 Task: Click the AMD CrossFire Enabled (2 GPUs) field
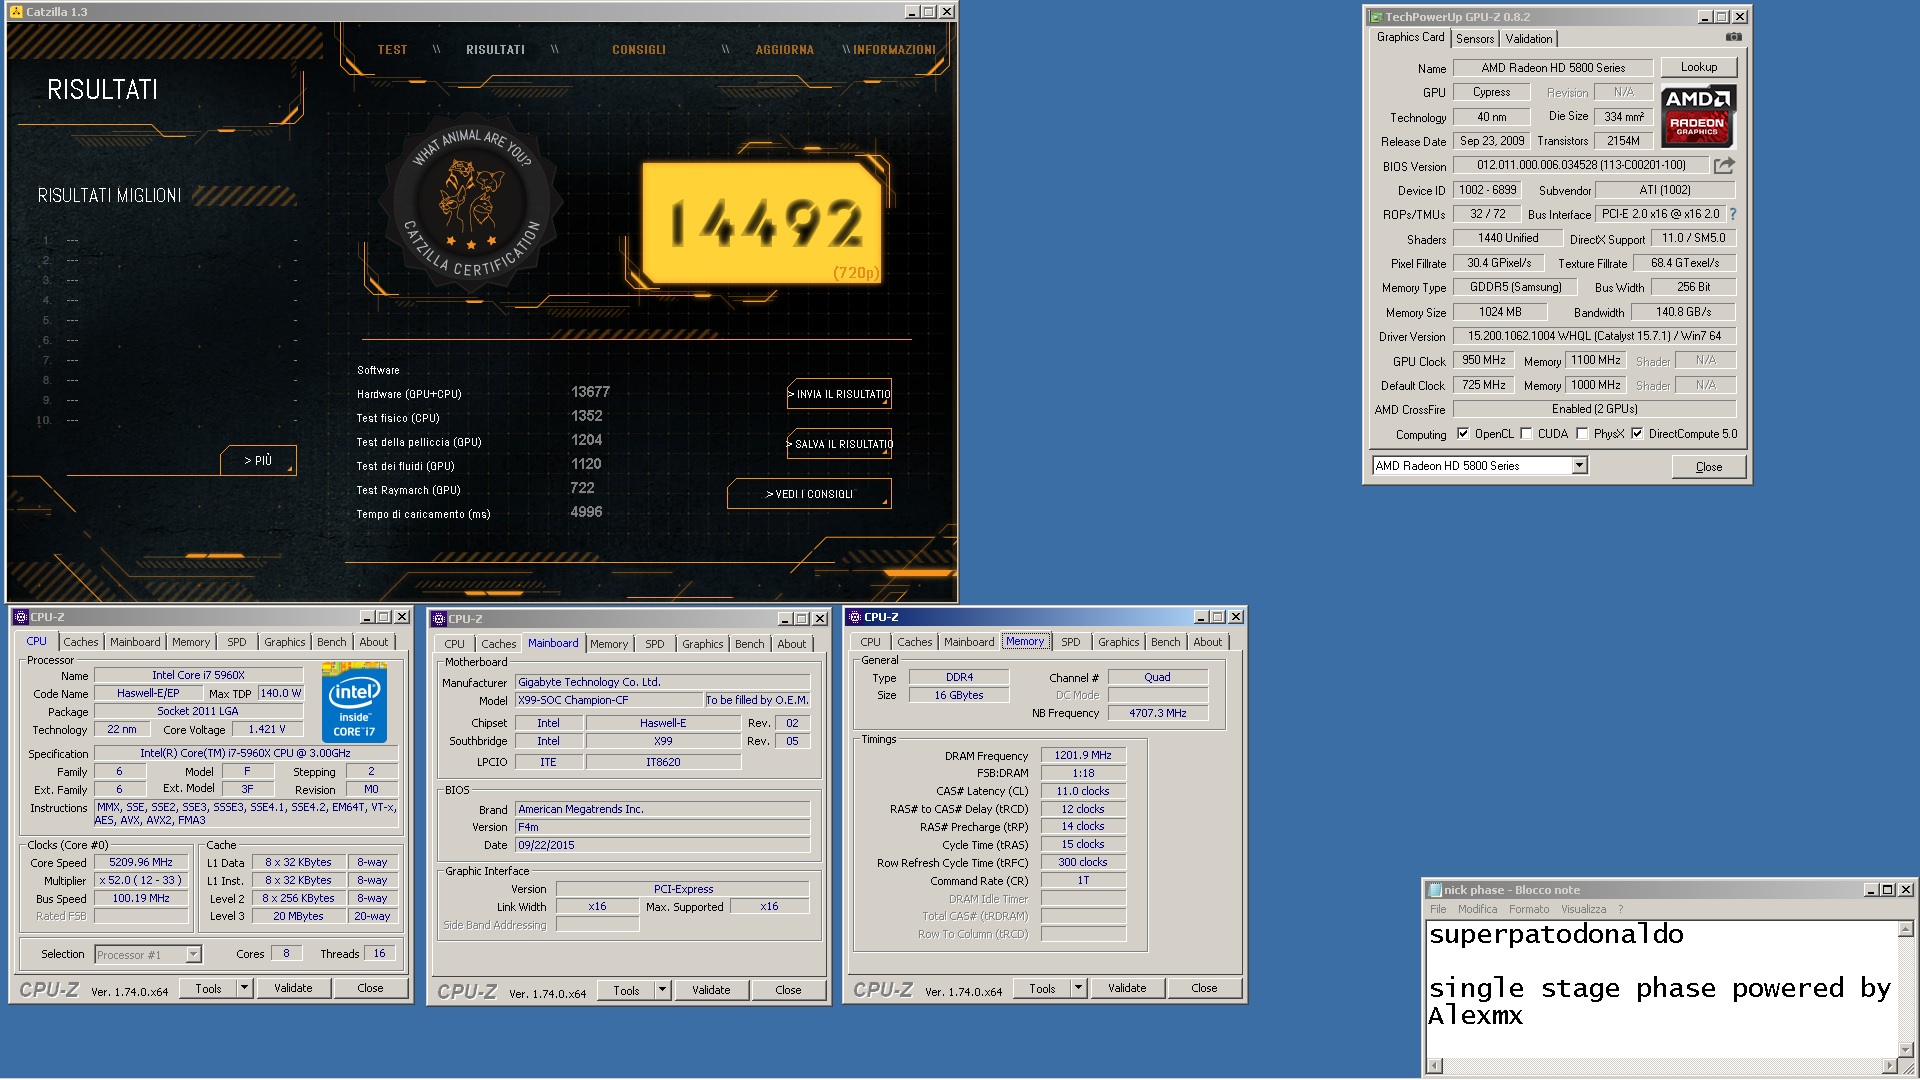click(x=1594, y=410)
